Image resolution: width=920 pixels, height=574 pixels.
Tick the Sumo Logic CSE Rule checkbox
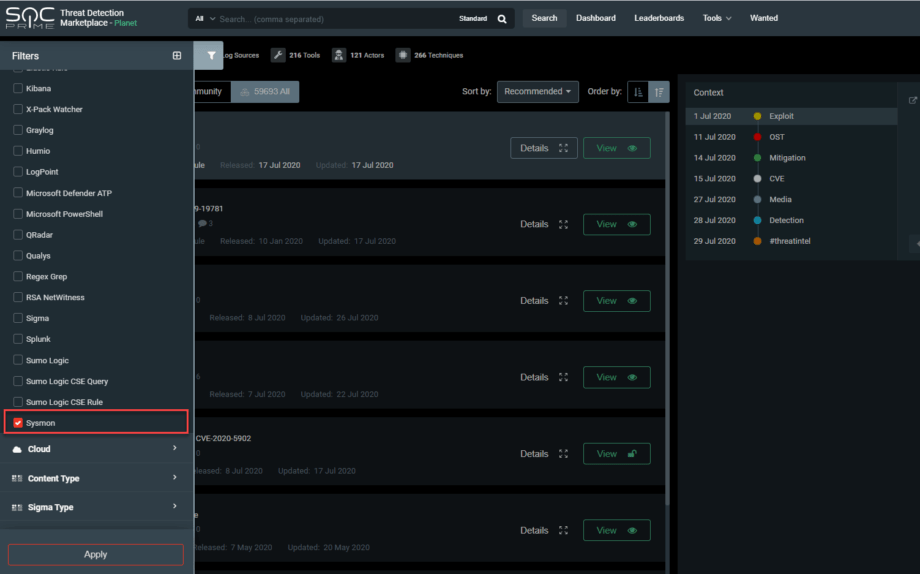tap(18, 402)
